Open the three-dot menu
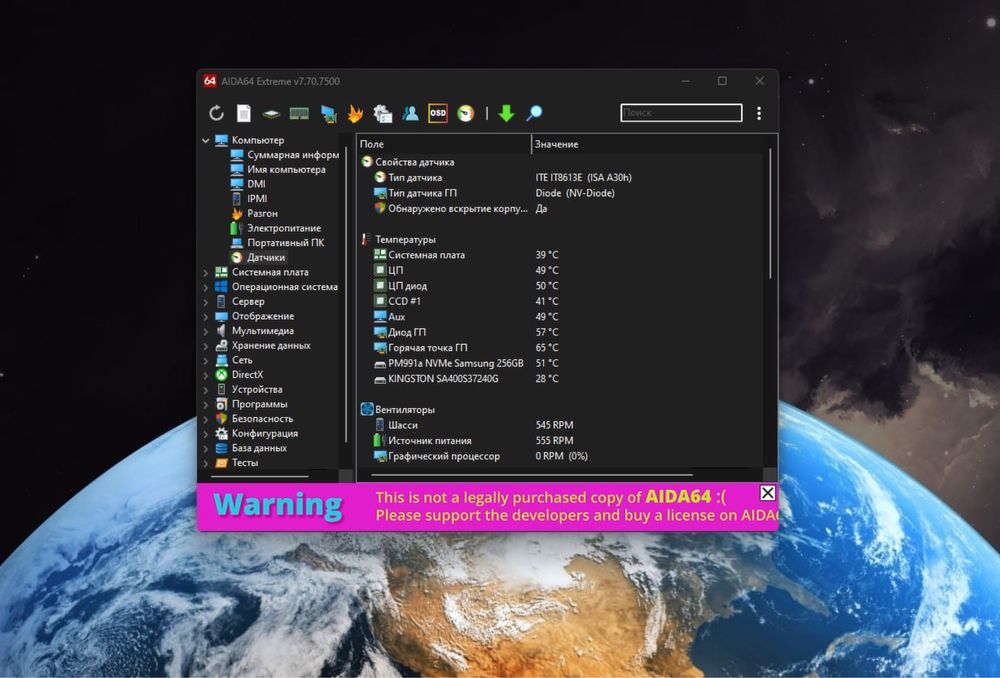Viewport: 1000px width, 678px height. click(x=758, y=114)
